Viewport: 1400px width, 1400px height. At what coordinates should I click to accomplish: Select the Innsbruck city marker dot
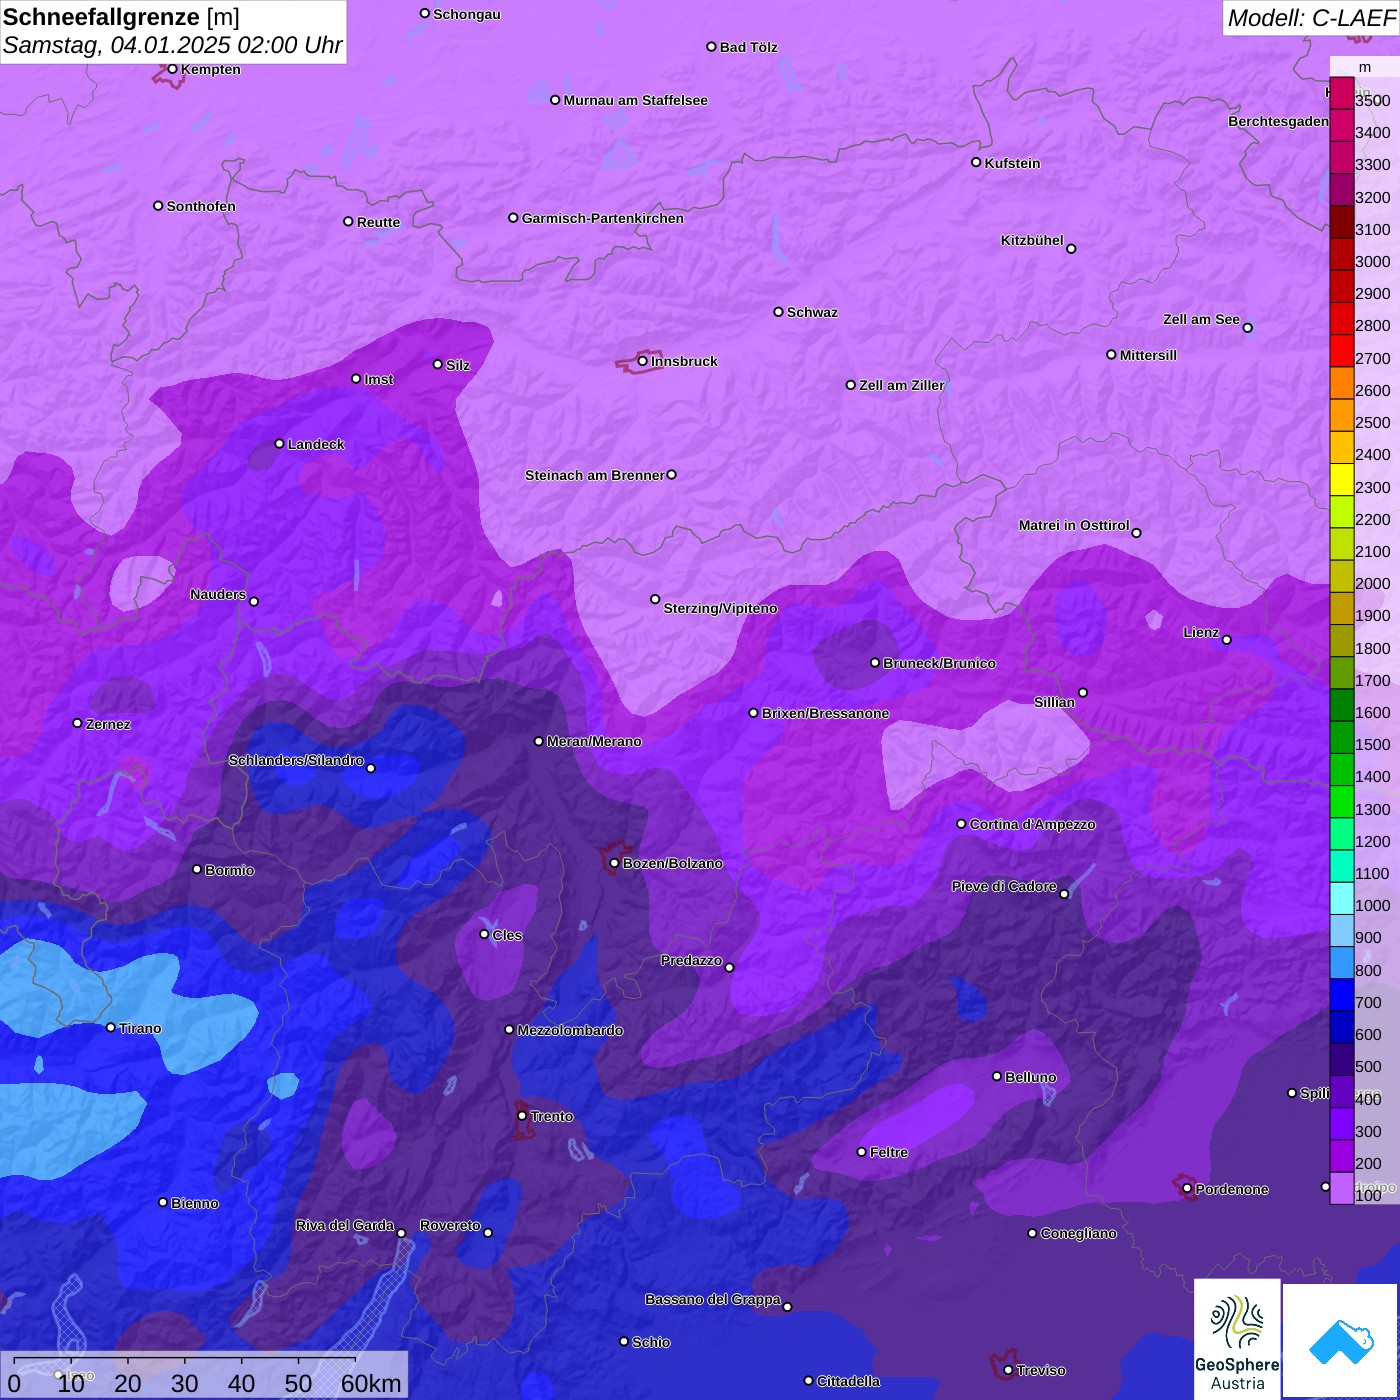coord(643,361)
